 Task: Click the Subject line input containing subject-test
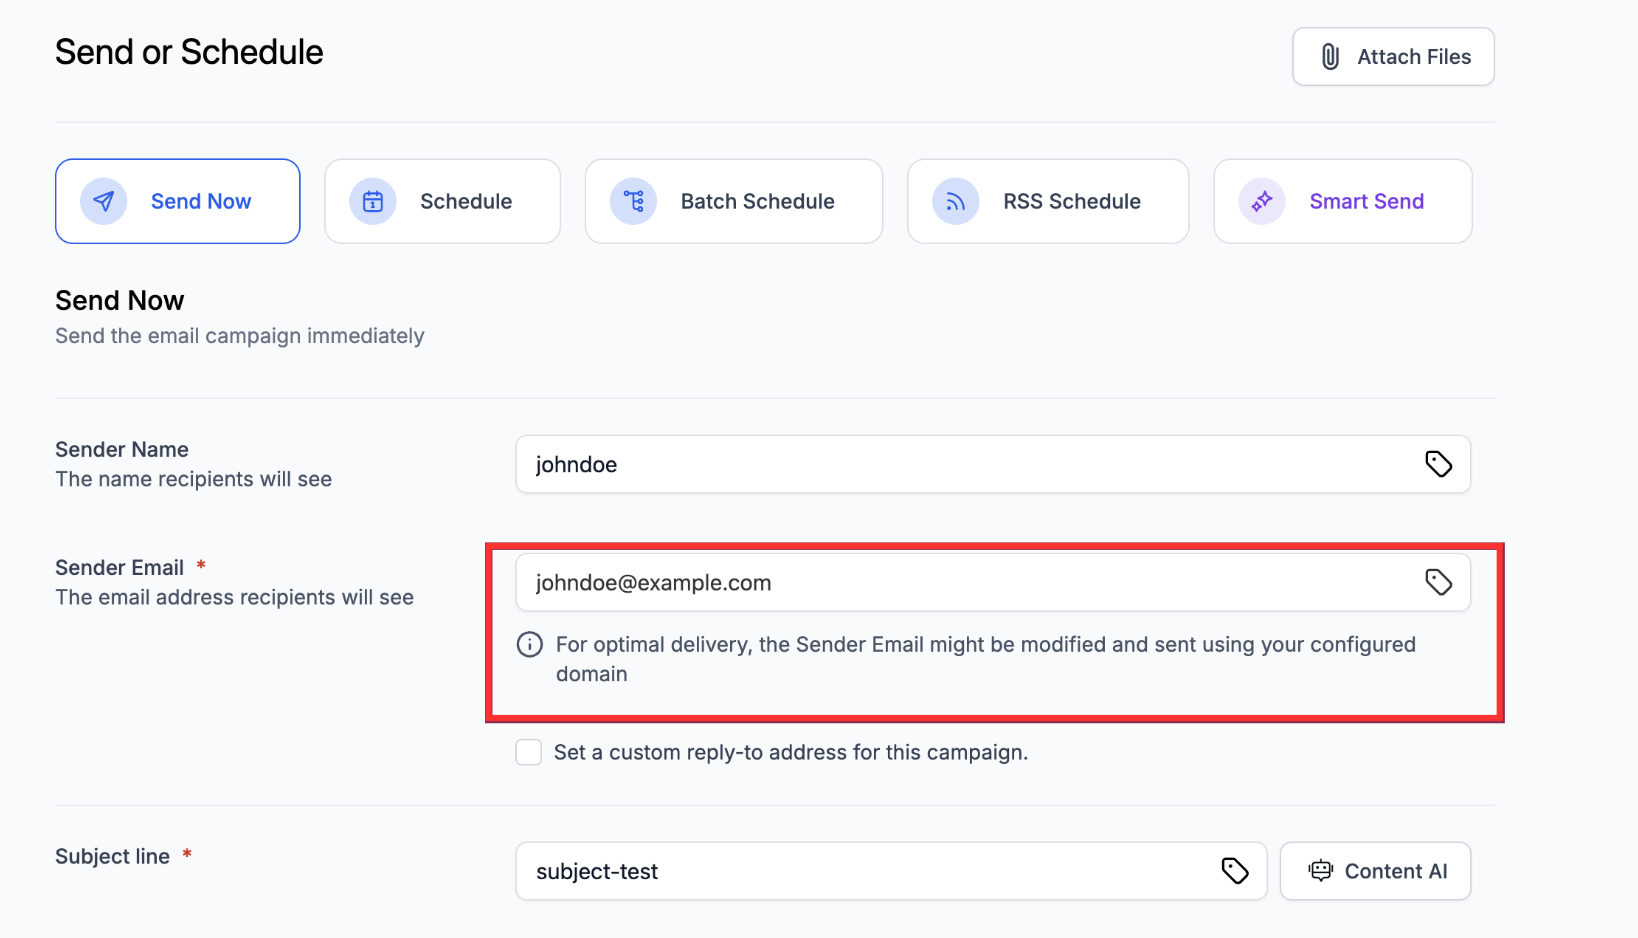tap(860, 871)
